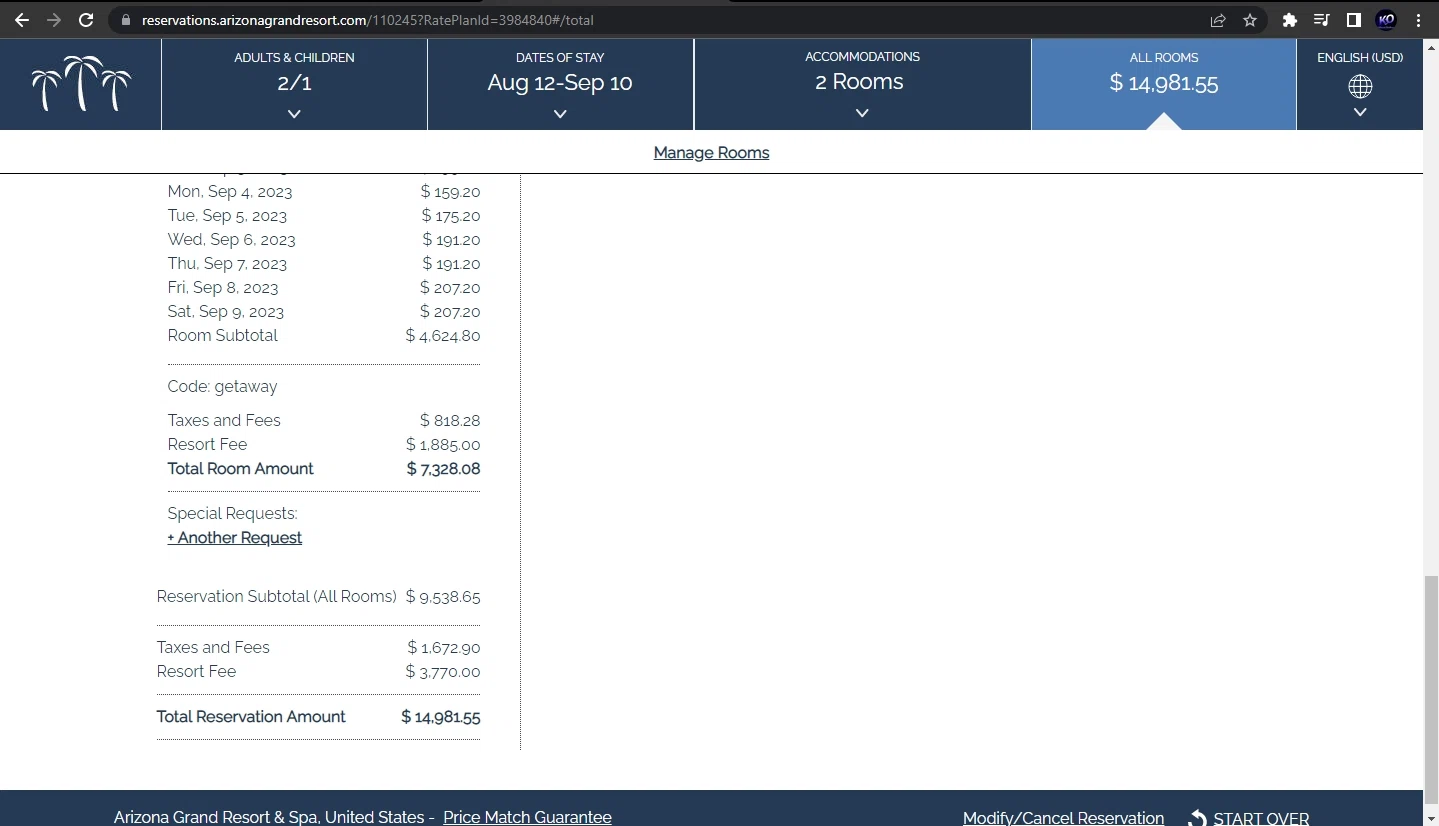This screenshot has height=826, width=1439.
Task: Click the Sat, Sep 9, 2023 row
Action: tap(324, 312)
